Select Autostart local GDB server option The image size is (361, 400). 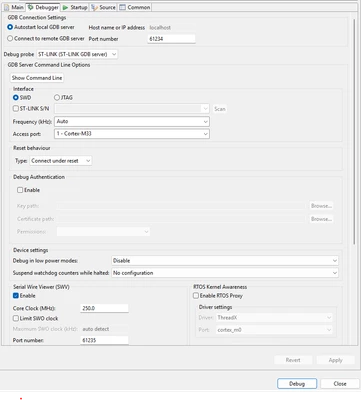click(x=10, y=27)
